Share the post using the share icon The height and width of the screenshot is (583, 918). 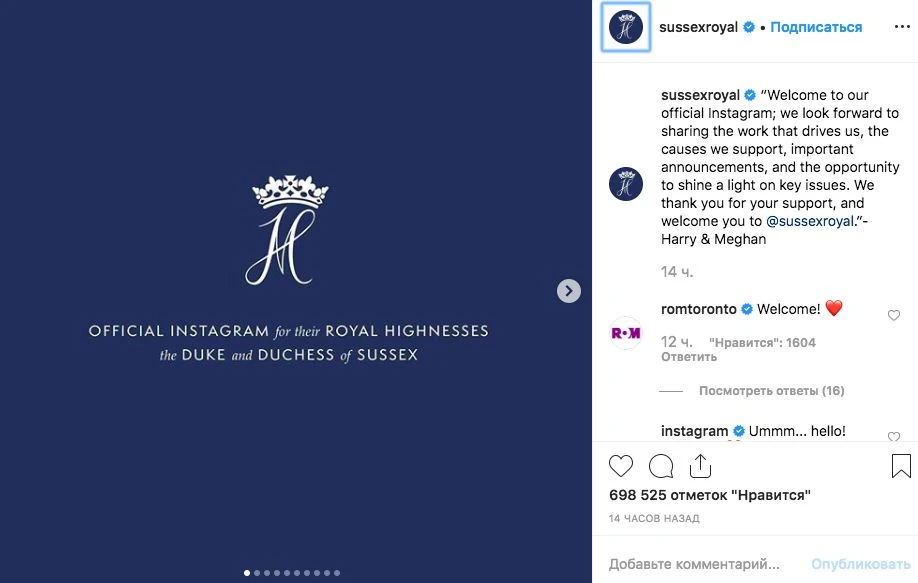[x=700, y=466]
